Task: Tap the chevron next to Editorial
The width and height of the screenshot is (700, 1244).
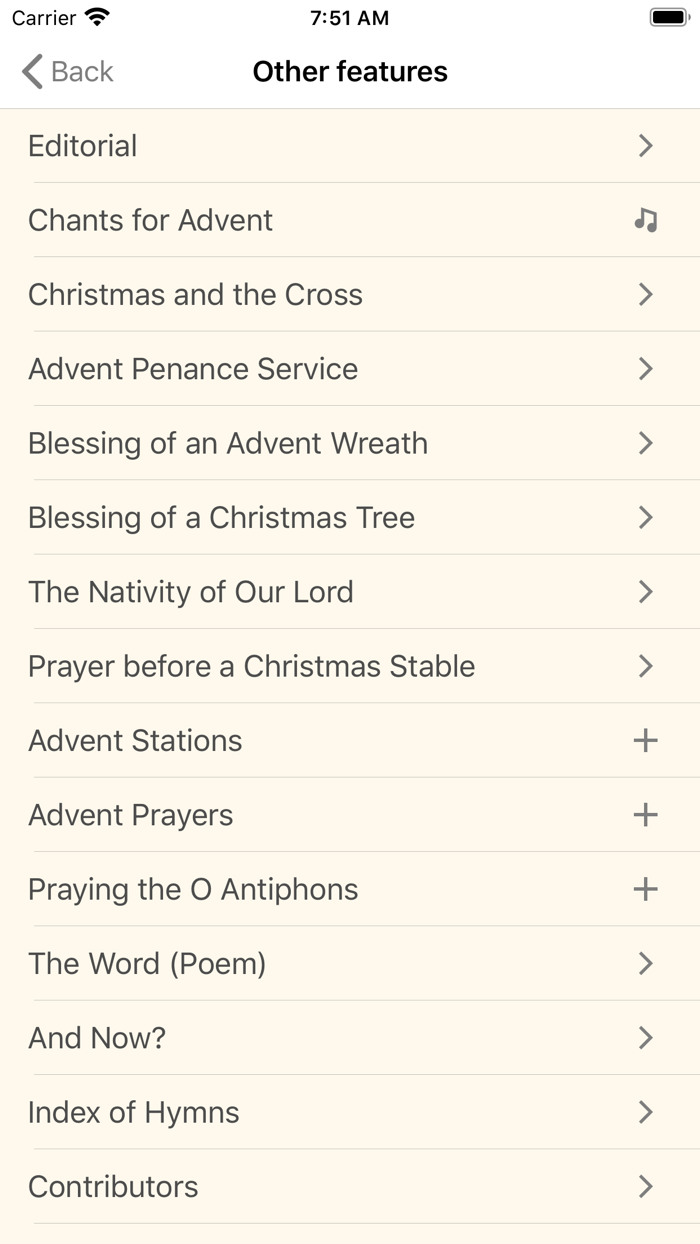Action: [645, 146]
